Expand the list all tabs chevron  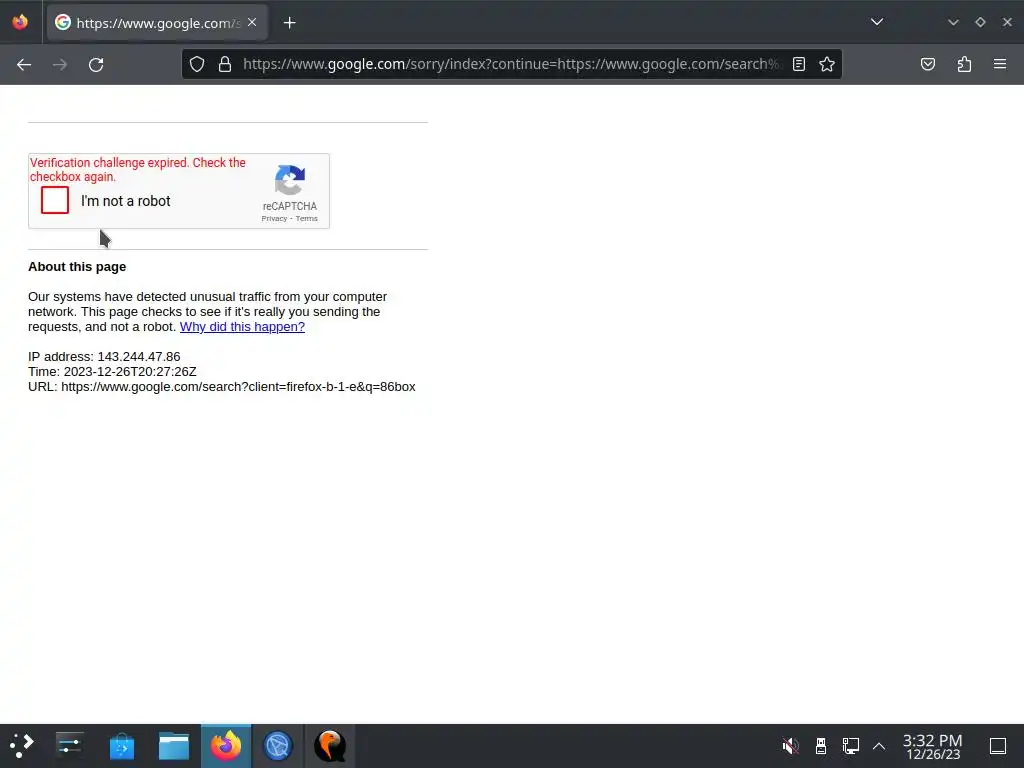[x=877, y=22]
